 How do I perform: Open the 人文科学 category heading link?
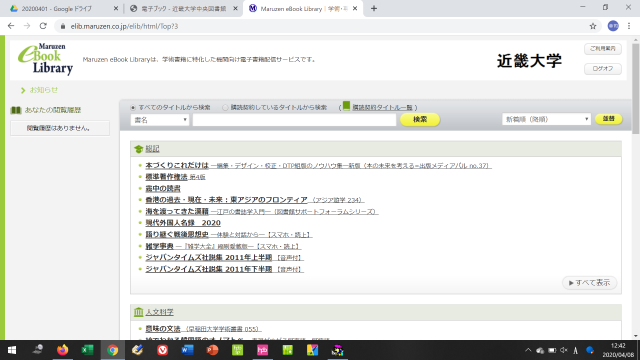[160, 312]
